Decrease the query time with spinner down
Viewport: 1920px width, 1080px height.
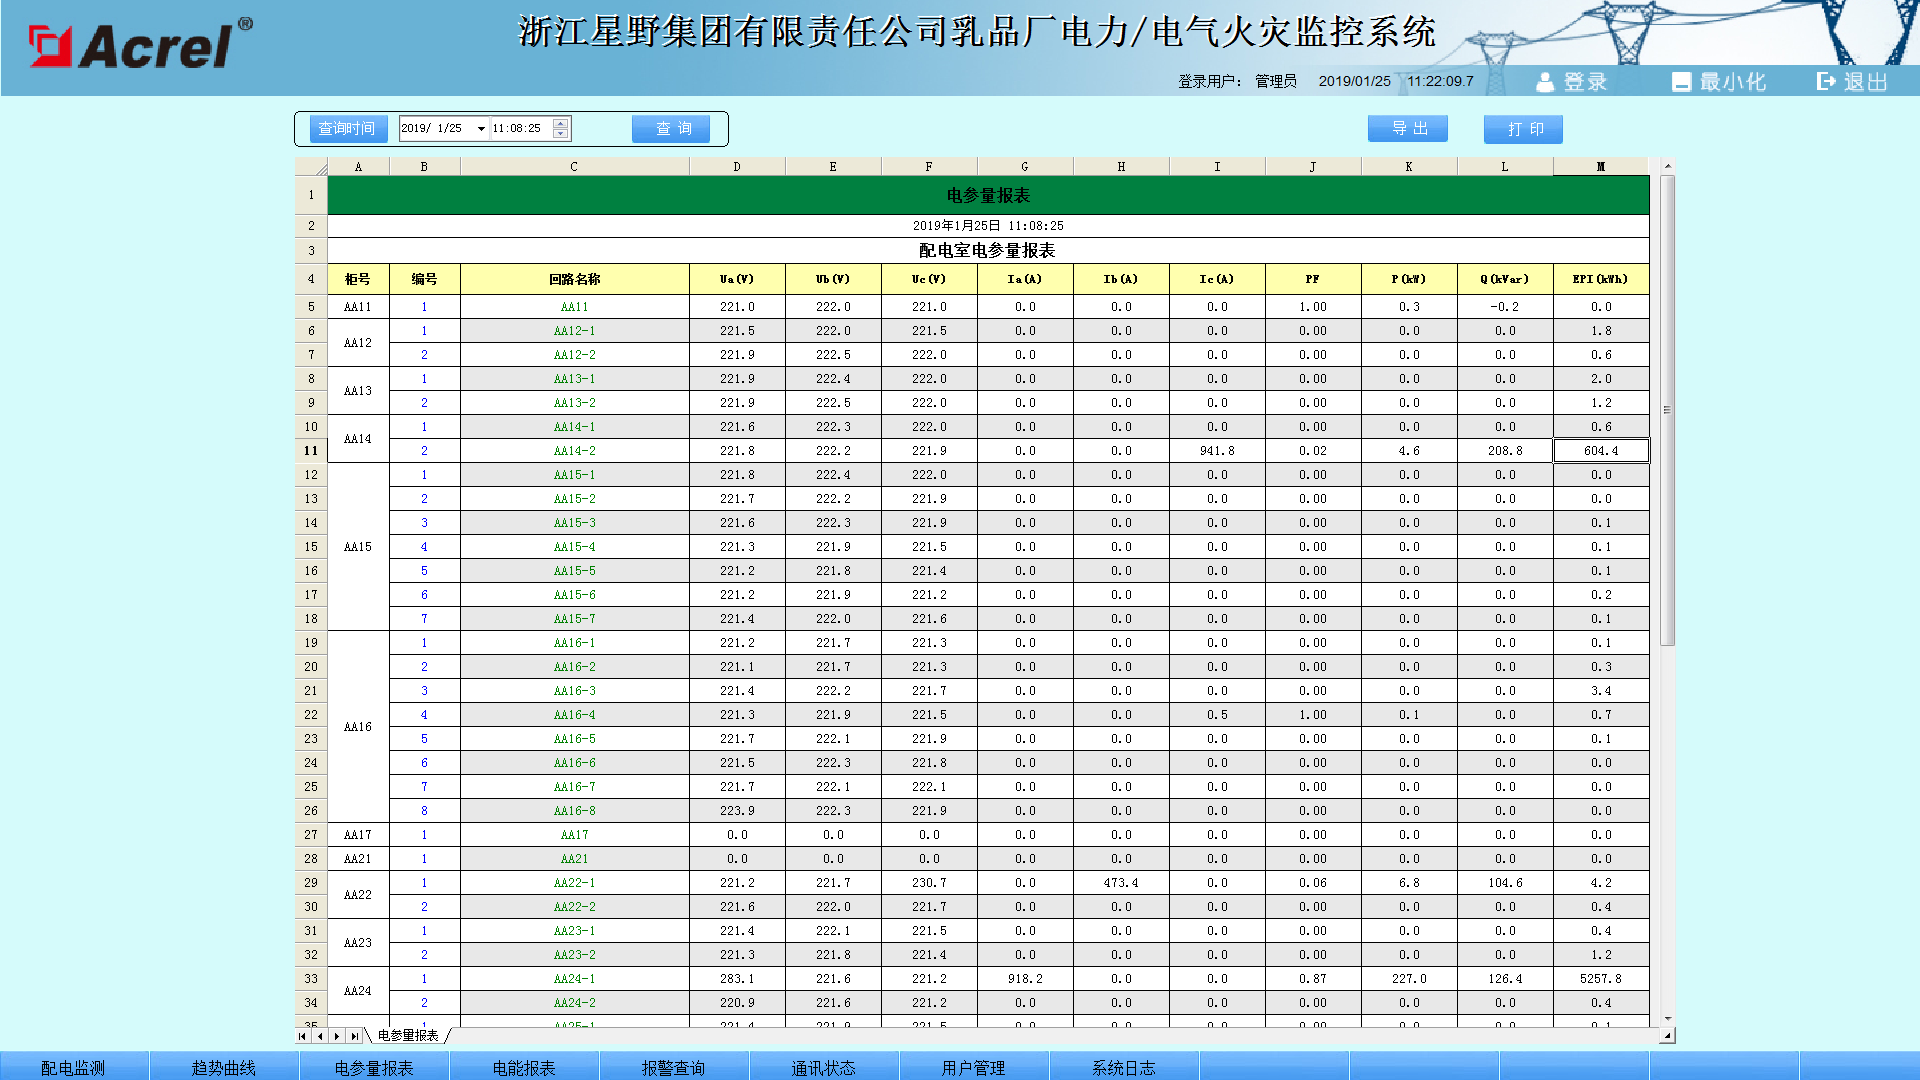point(561,134)
